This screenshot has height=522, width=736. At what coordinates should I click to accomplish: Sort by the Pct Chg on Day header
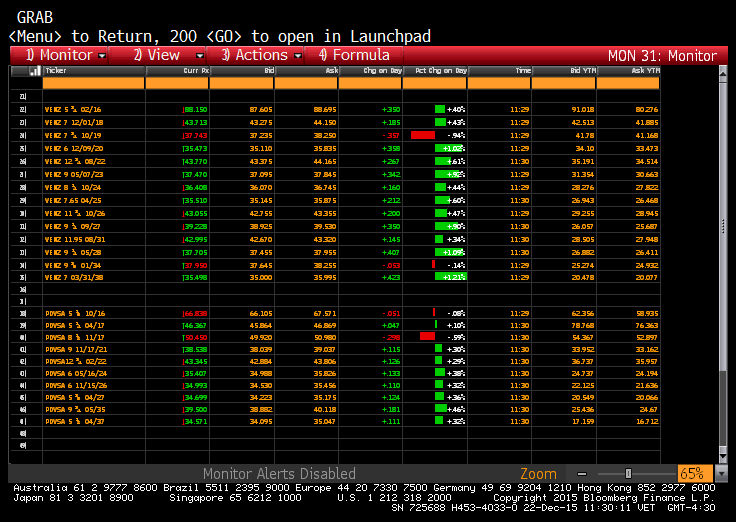(x=435, y=71)
